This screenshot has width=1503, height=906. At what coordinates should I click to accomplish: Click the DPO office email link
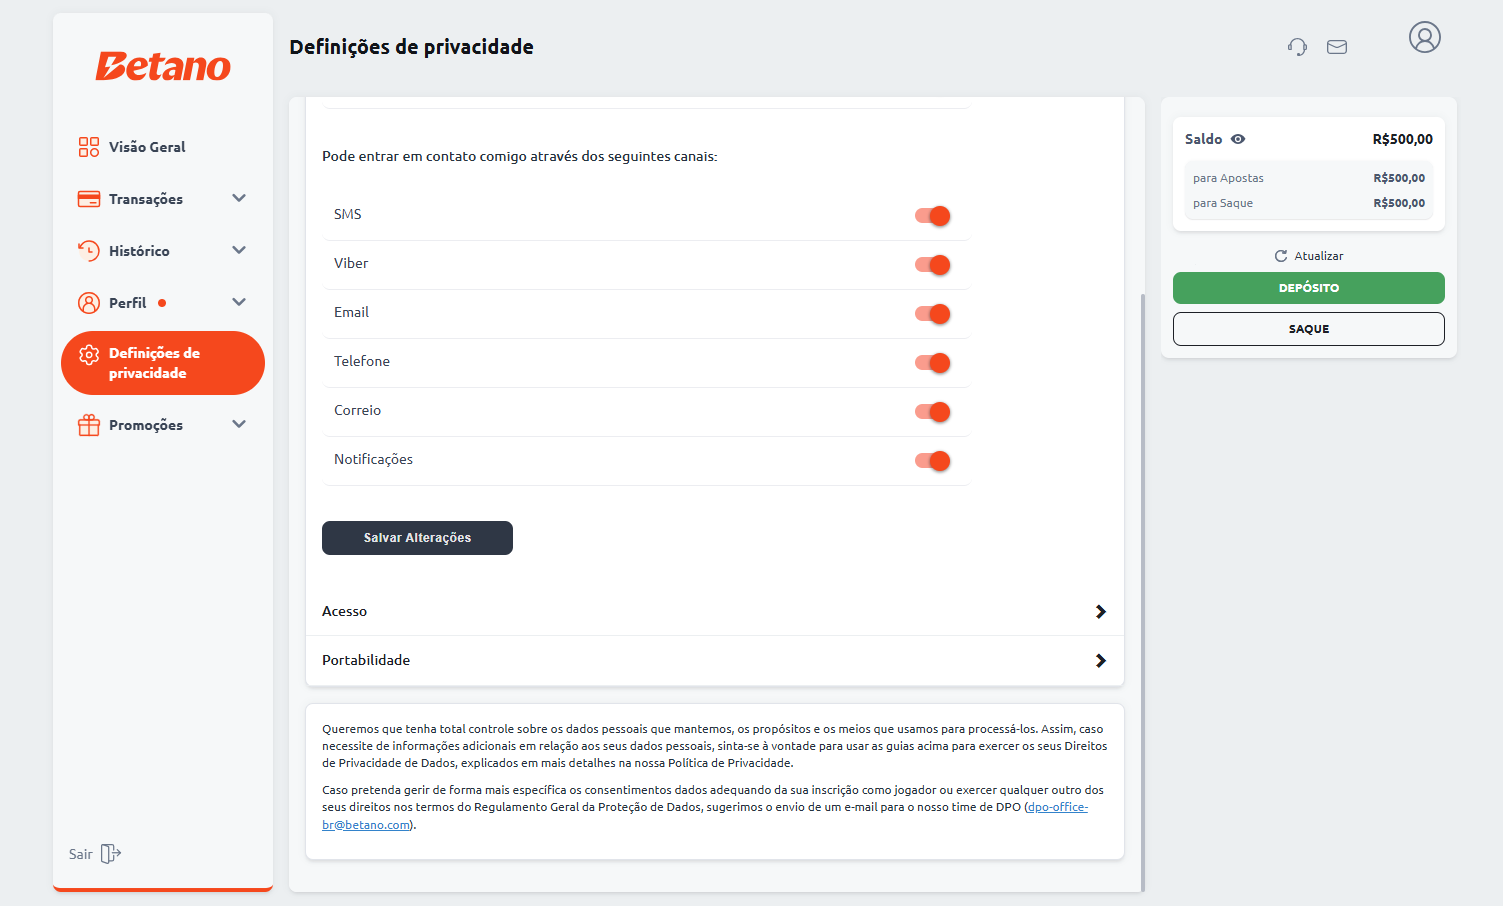pyautogui.click(x=1057, y=807)
